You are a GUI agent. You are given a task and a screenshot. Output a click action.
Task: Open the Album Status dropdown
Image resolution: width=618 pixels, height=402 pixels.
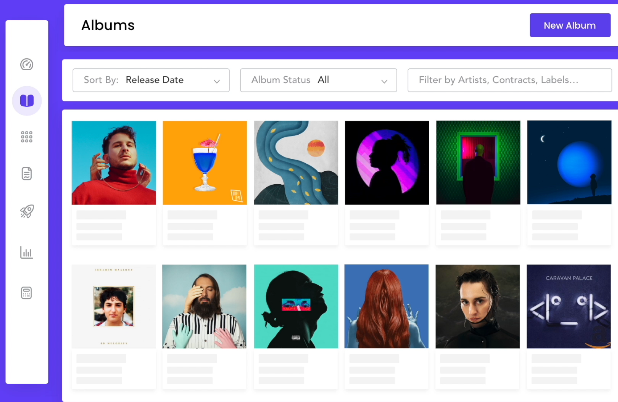click(318, 80)
